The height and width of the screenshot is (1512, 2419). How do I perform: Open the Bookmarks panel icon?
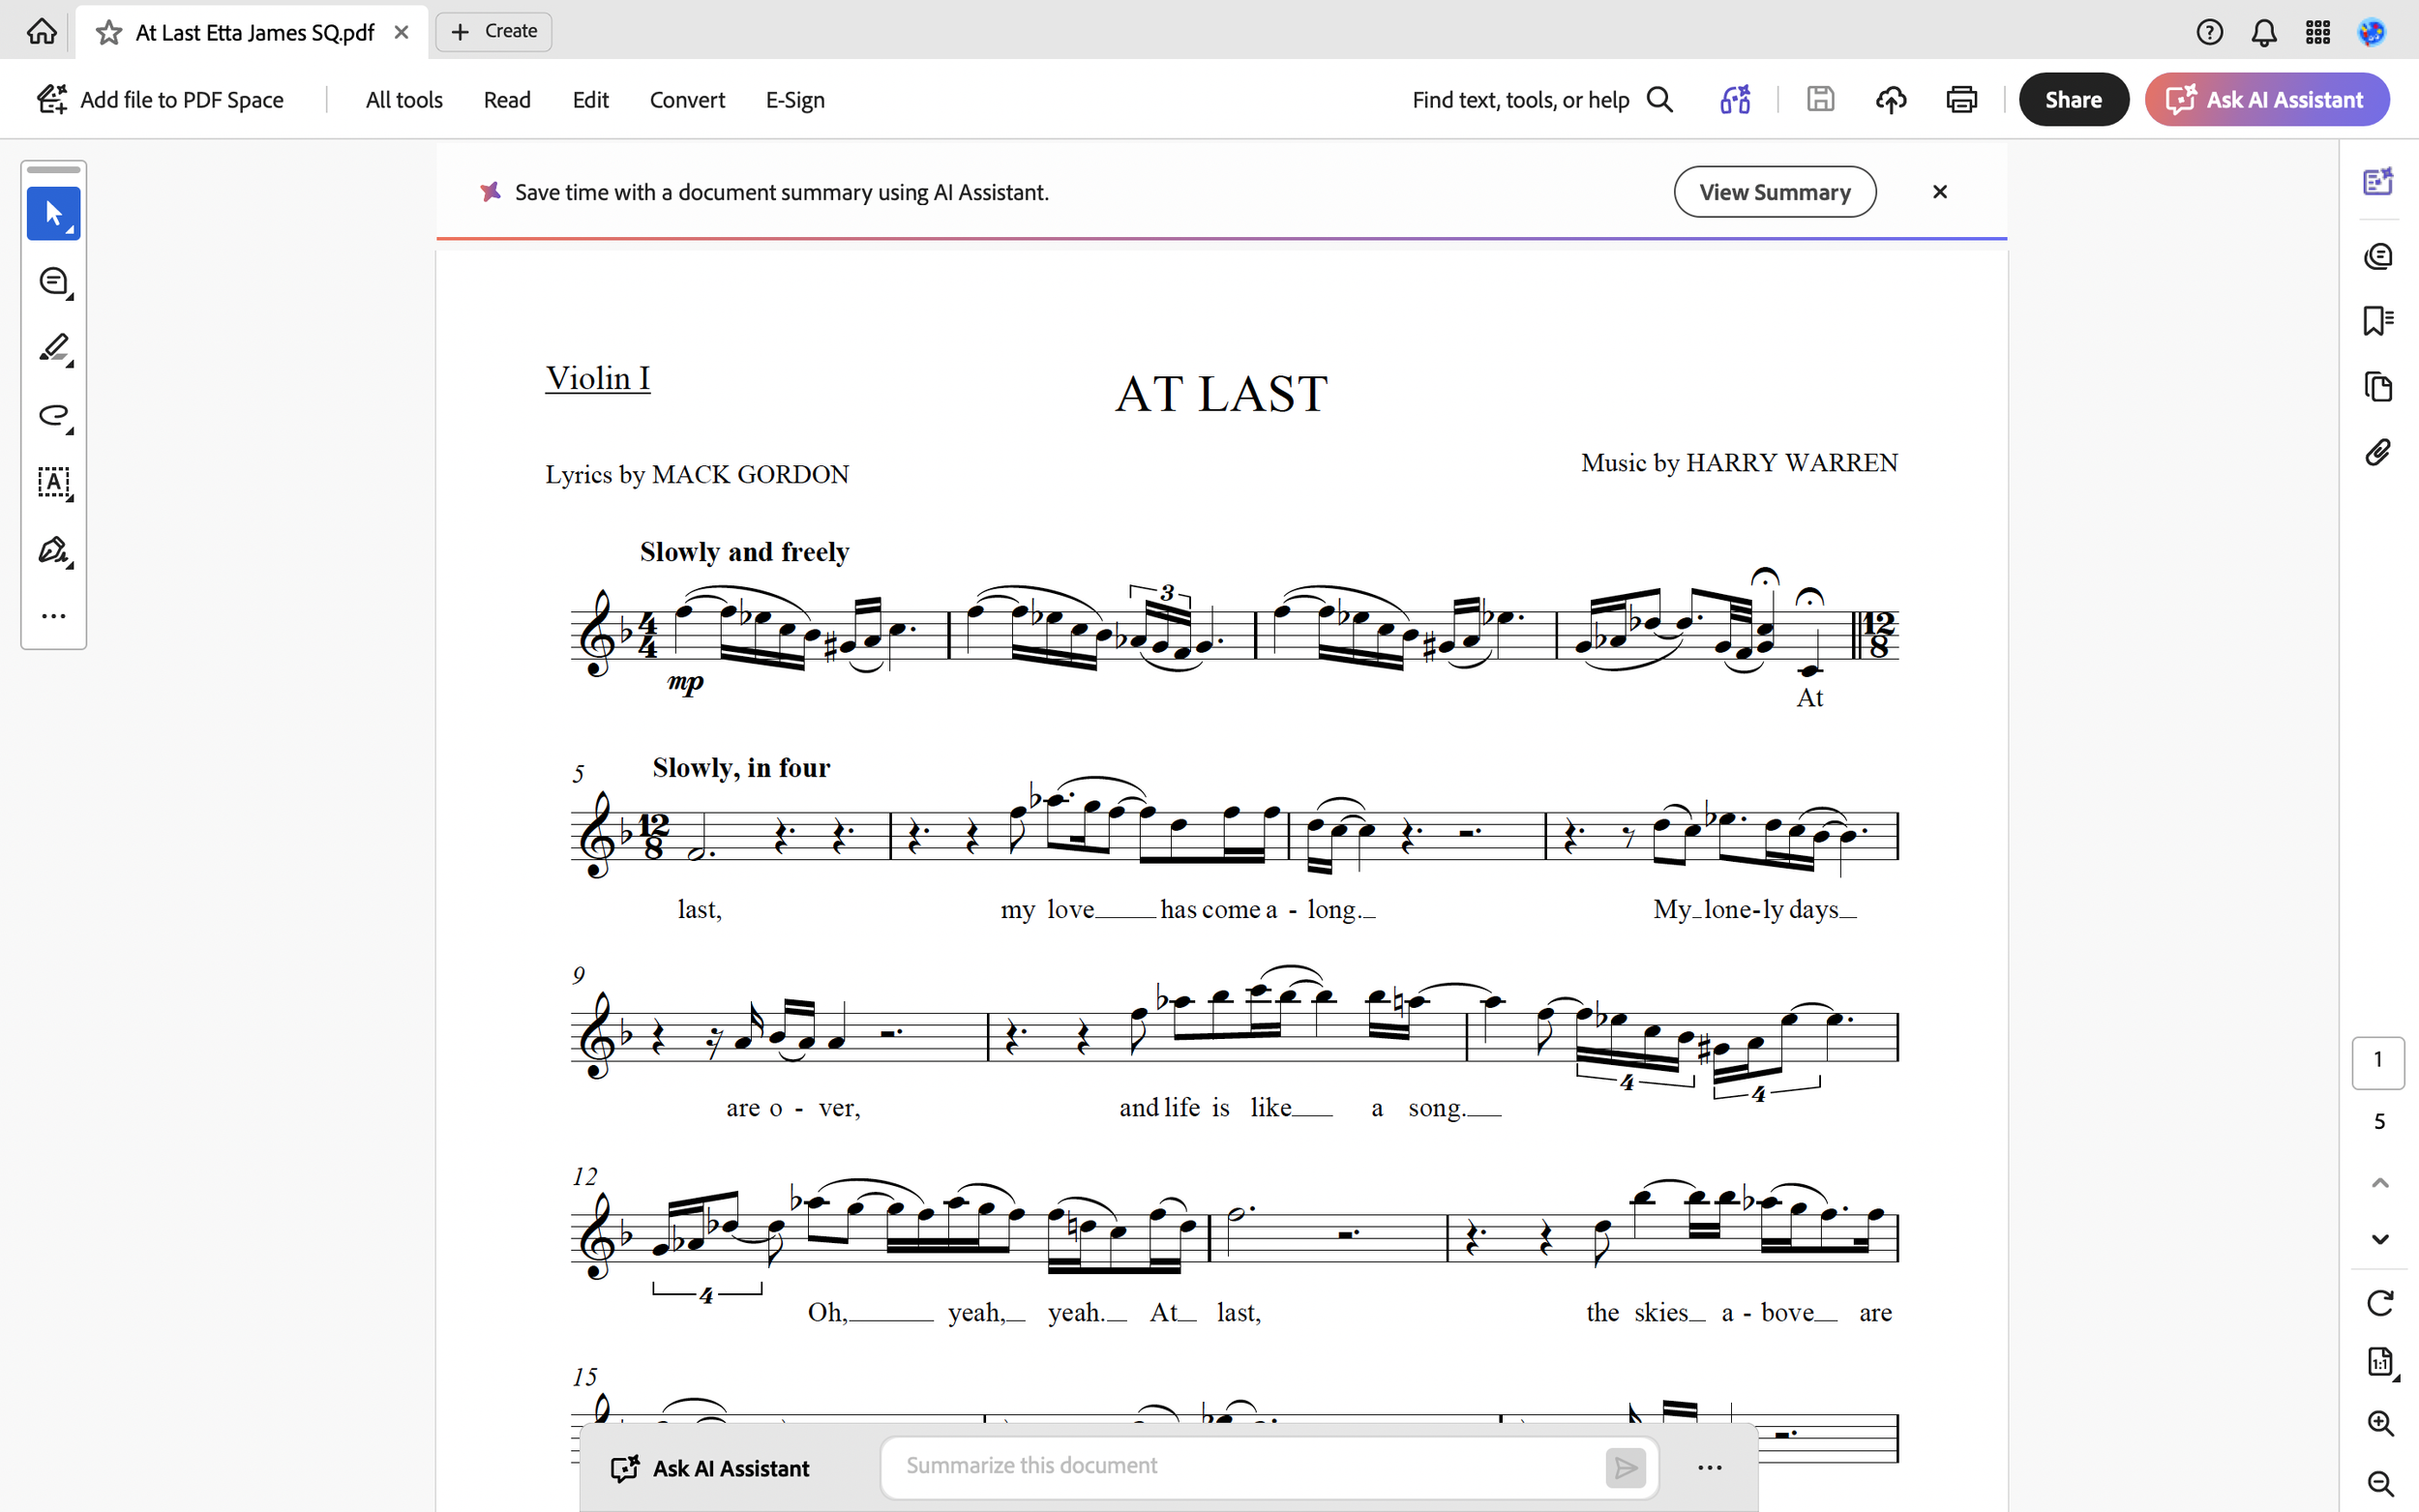pos(2378,321)
